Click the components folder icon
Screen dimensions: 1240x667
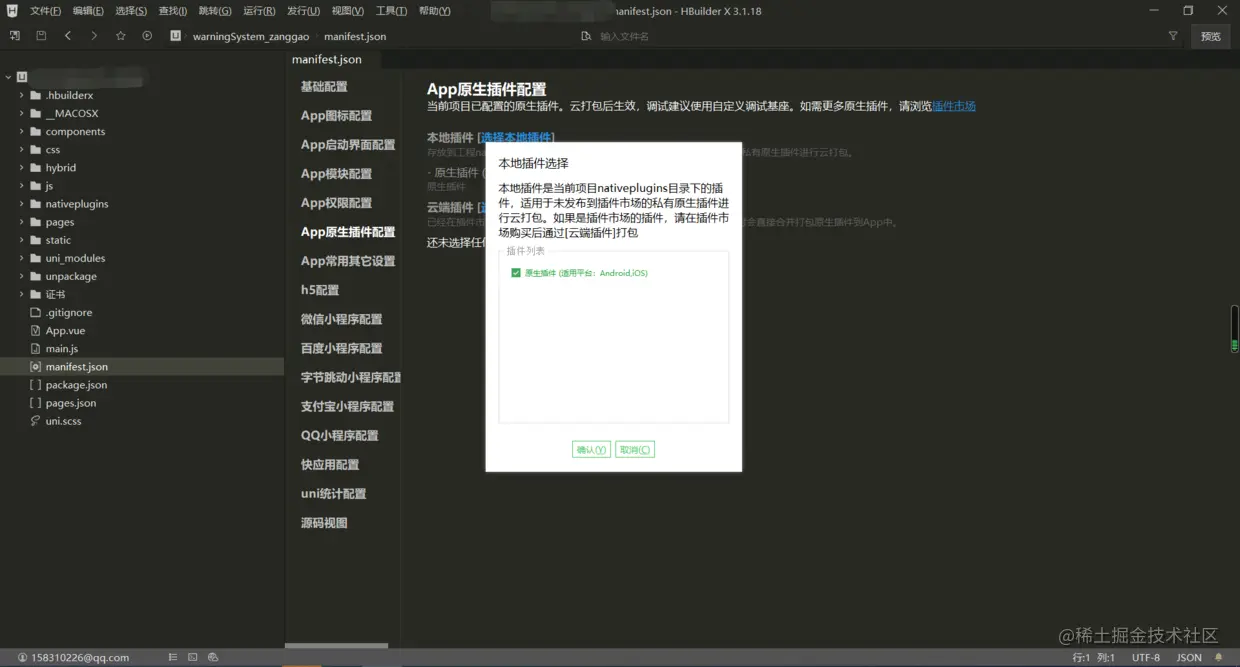pyautogui.click(x=36, y=131)
